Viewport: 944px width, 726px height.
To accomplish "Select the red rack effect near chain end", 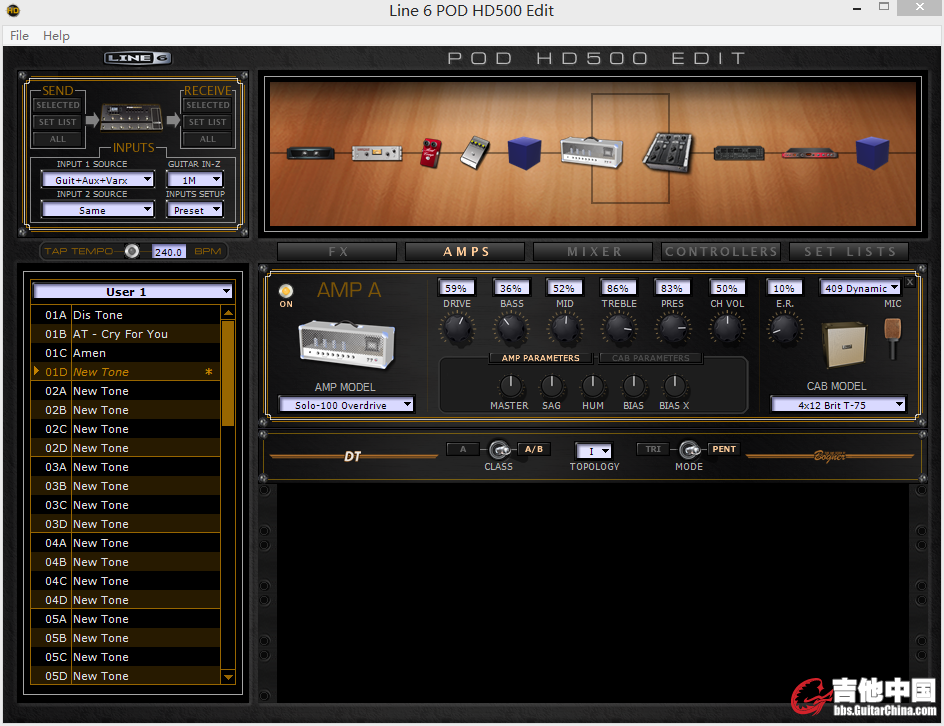I will (x=810, y=153).
